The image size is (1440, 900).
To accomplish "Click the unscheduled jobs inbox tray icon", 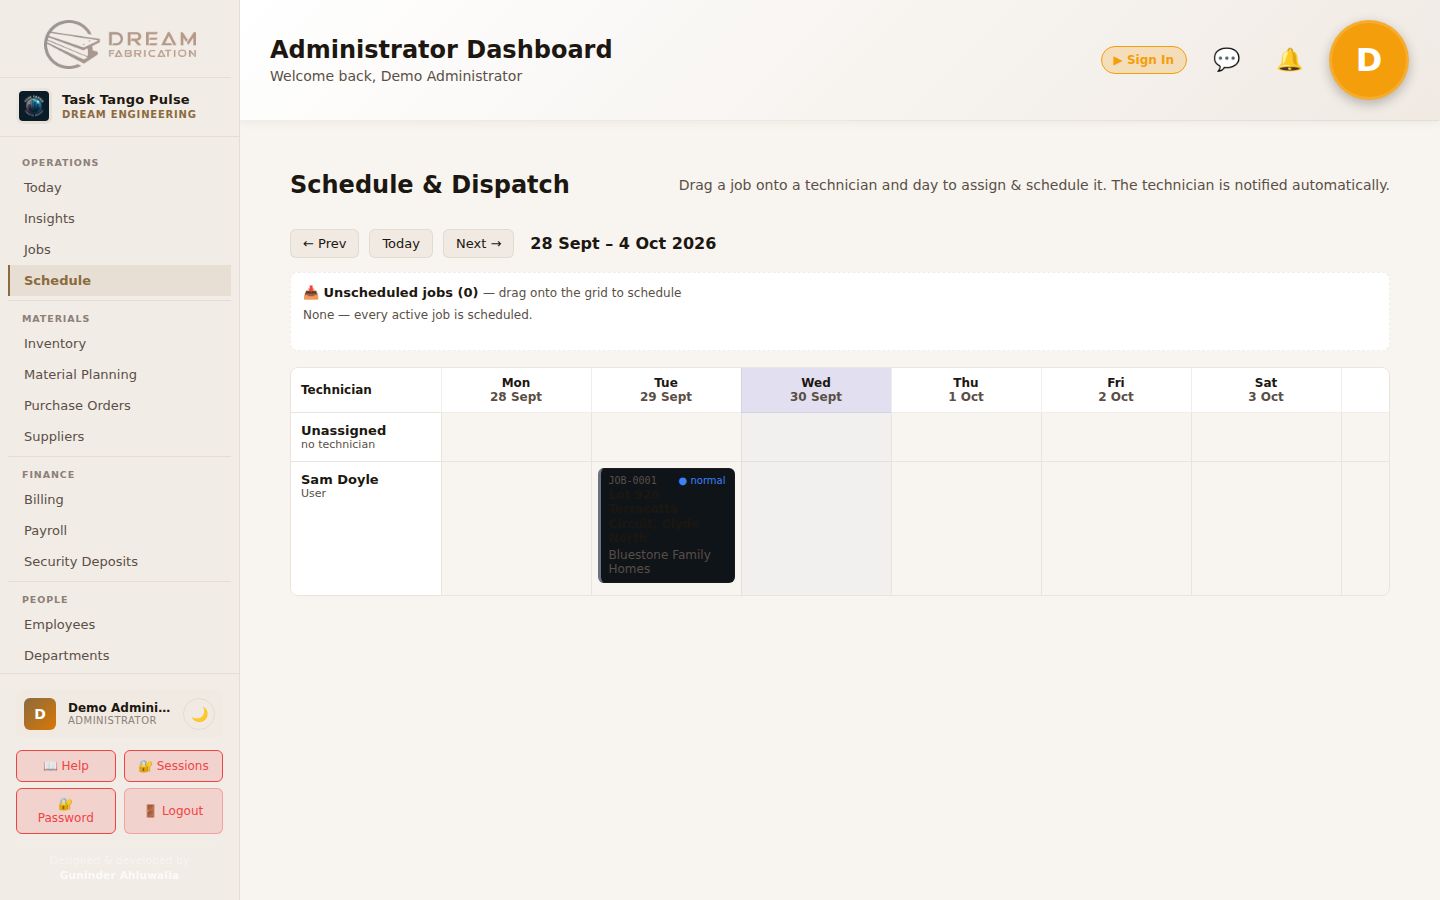I will [x=311, y=293].
